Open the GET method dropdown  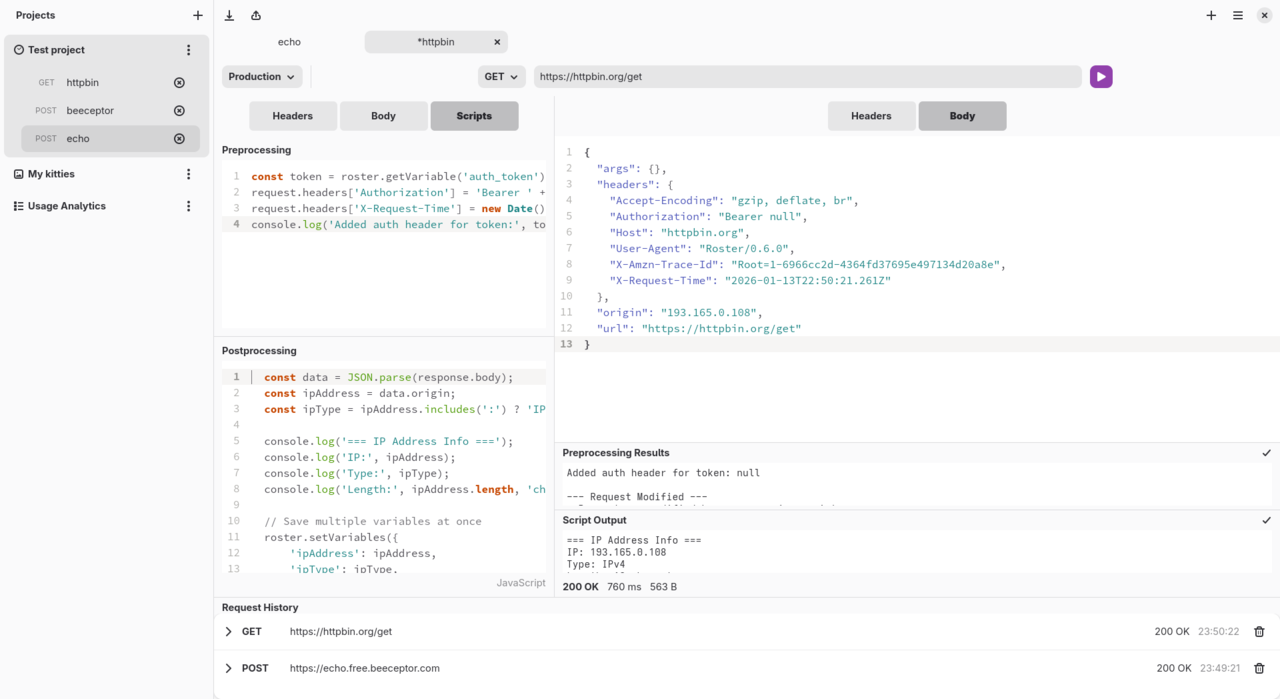click(501, 76)
